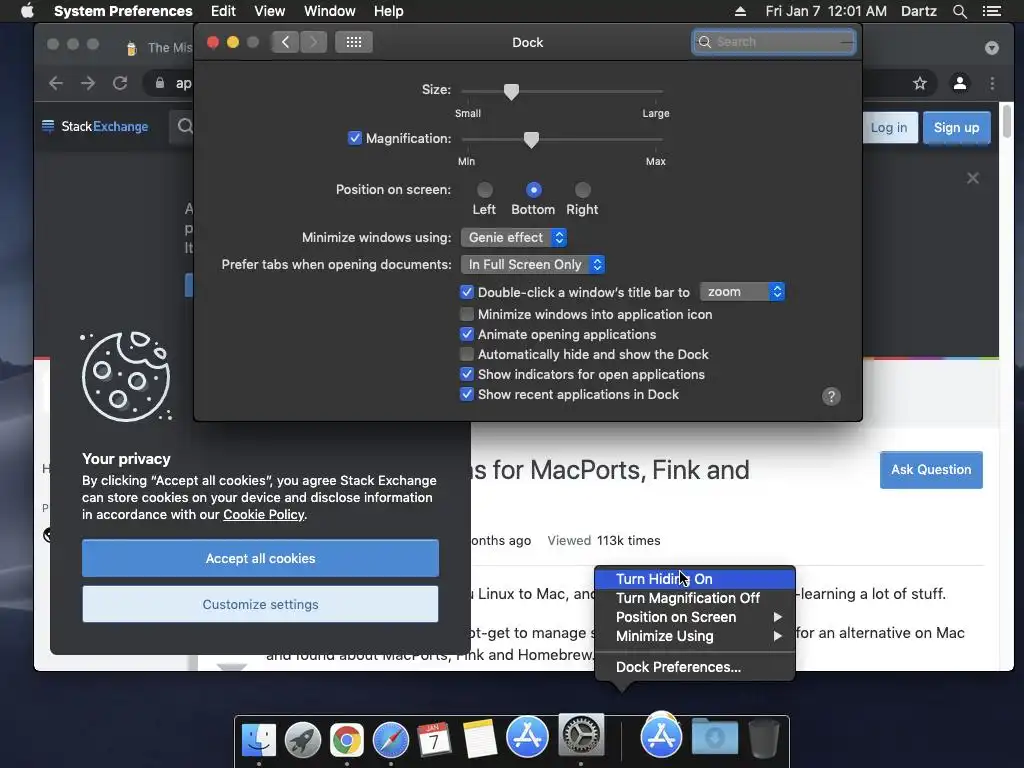Click the Magnification slider handle
The image size is (1024, 768).
(x=531, y=140)
